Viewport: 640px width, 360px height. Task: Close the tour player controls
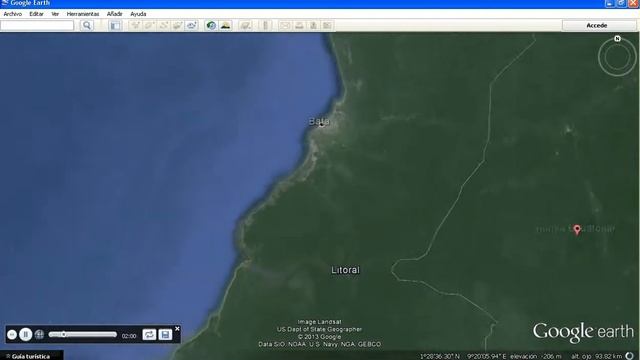point(177,329)
